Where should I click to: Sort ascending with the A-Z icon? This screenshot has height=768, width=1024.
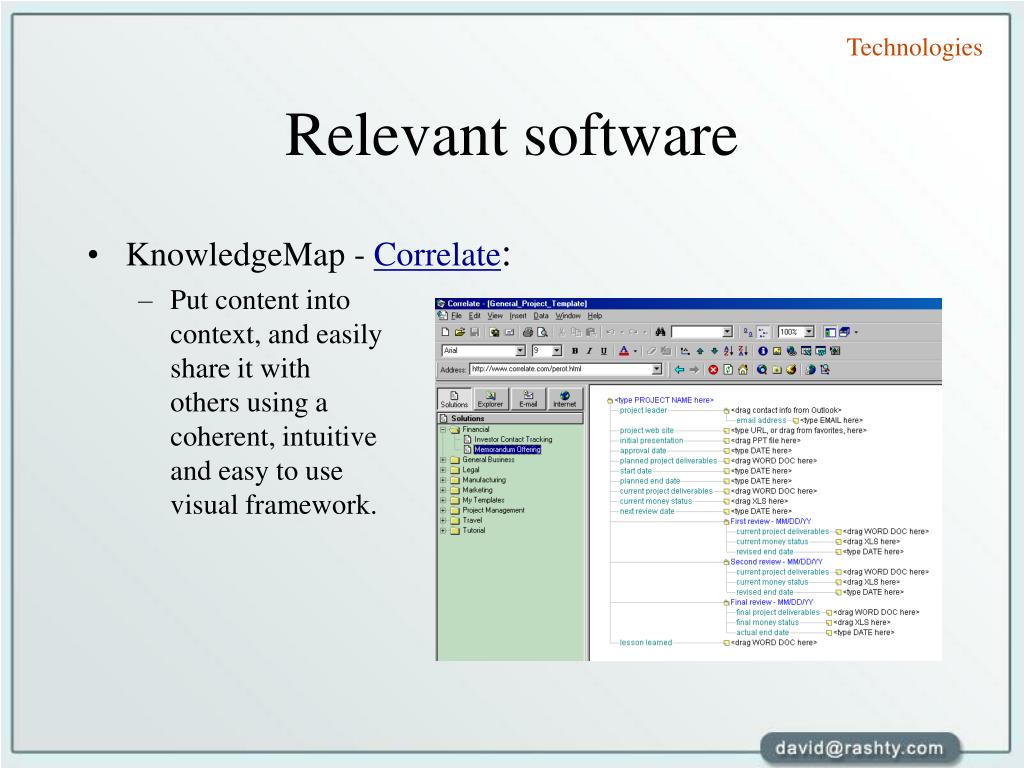click(x=728, y=351)
